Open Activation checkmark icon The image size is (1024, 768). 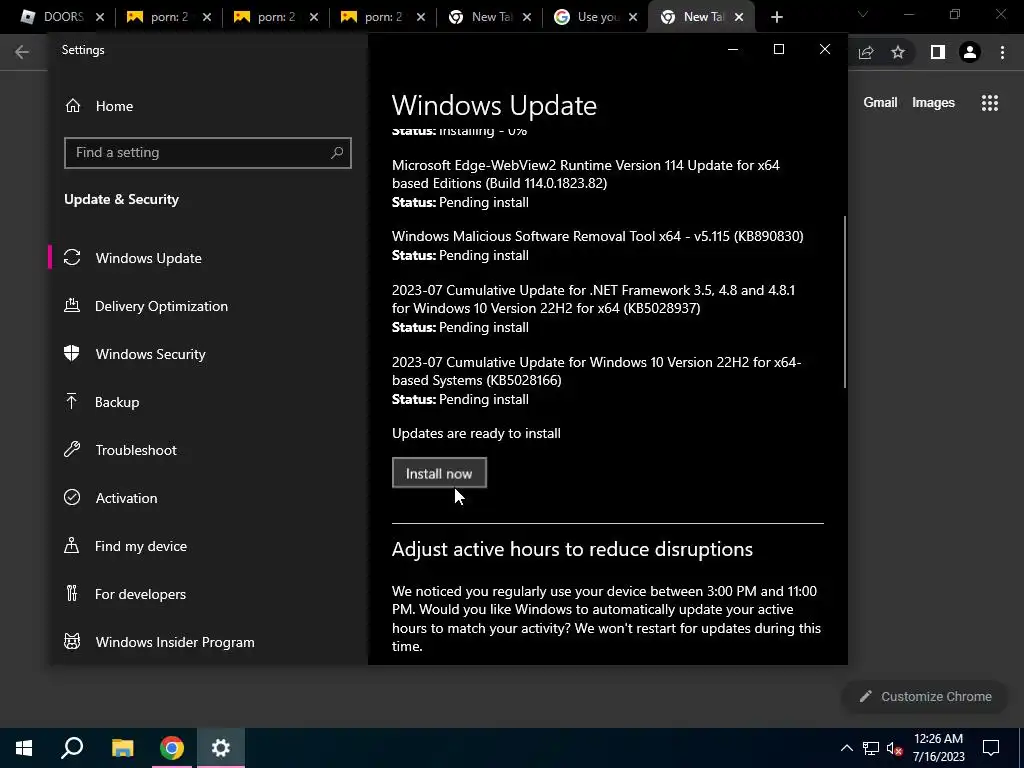coord(72,498)
